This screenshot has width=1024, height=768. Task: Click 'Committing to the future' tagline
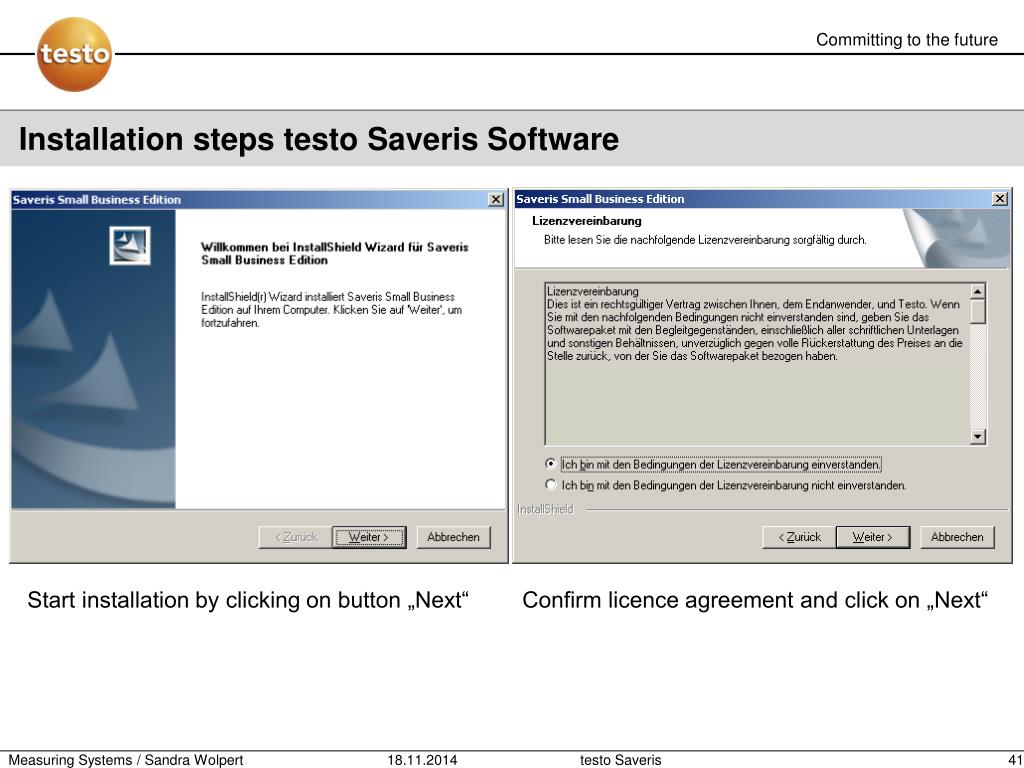906,40
